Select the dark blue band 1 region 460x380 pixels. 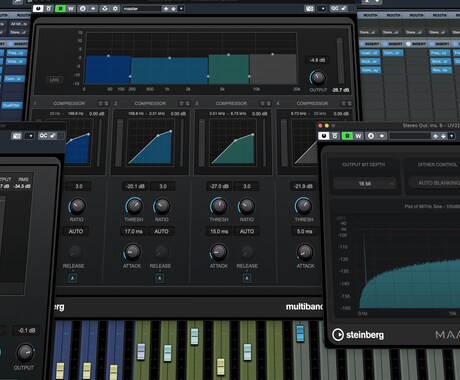click(108, 70)
